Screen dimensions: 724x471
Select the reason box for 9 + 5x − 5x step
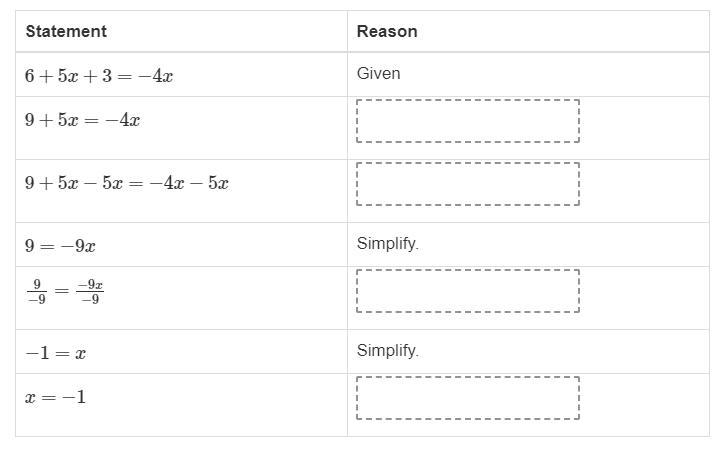click(468, 184)
